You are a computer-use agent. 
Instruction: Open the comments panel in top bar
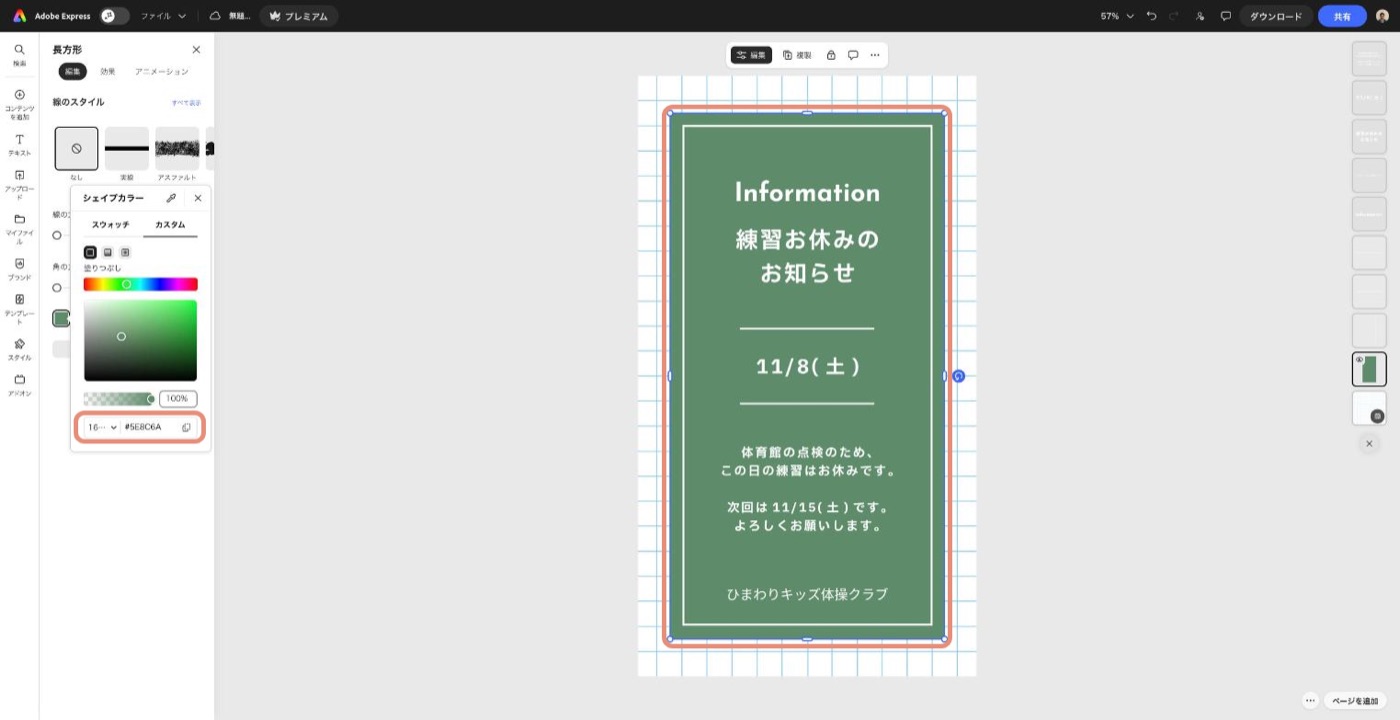[x=1225, y=16]
